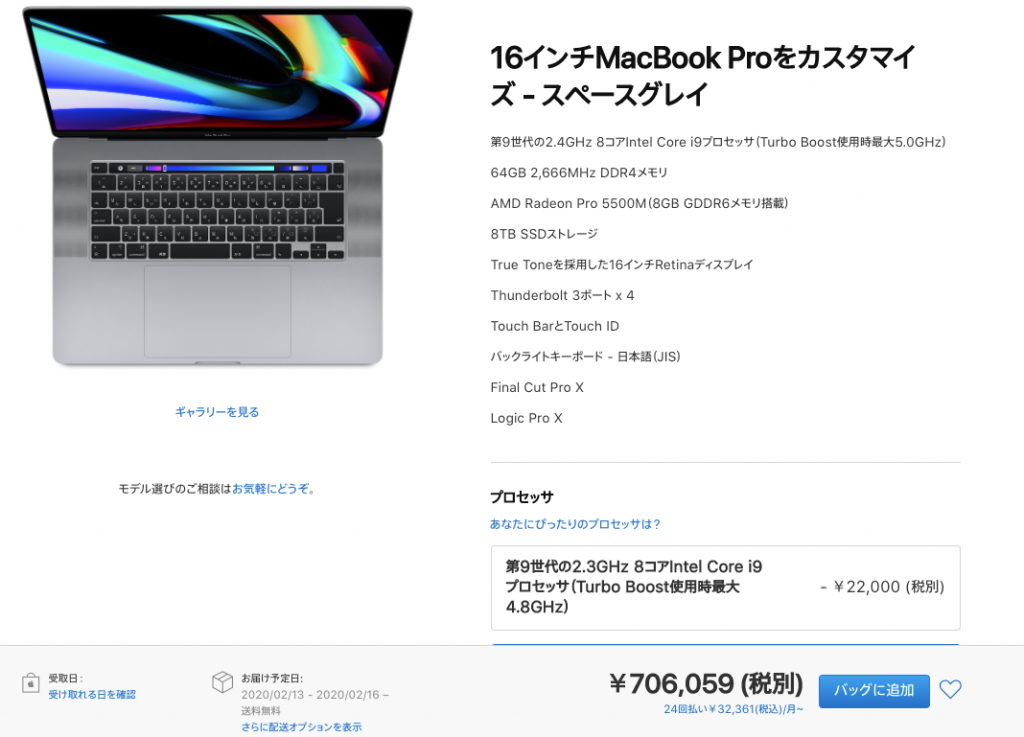Click the 64GB DDR4メモリ spec line
Viewport: 1024px width, 737px height.
579,172
